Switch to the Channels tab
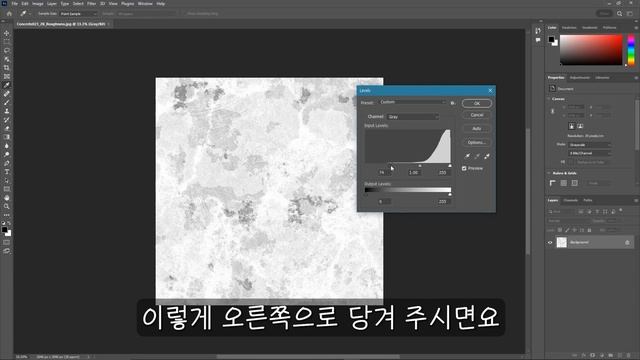640x360 pixels. click(x=571, y=200)
